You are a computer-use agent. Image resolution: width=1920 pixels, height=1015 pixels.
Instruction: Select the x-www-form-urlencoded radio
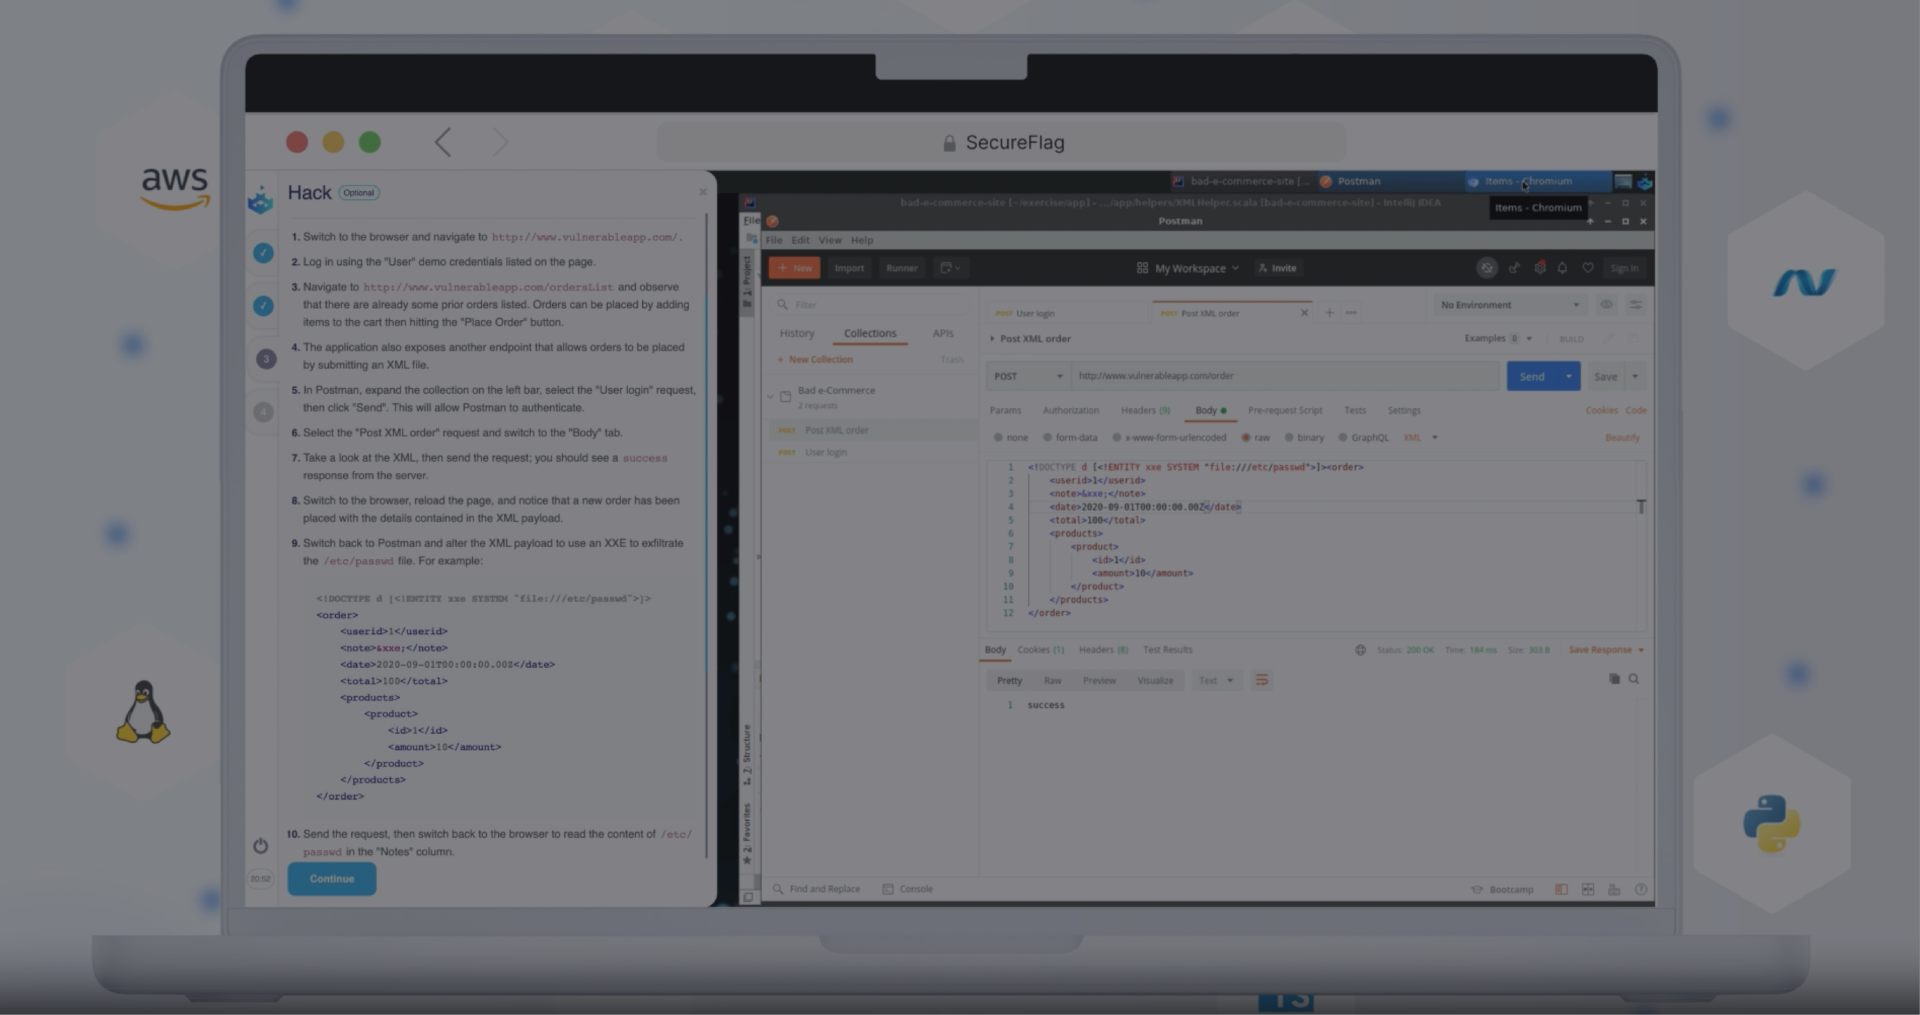1117,438
